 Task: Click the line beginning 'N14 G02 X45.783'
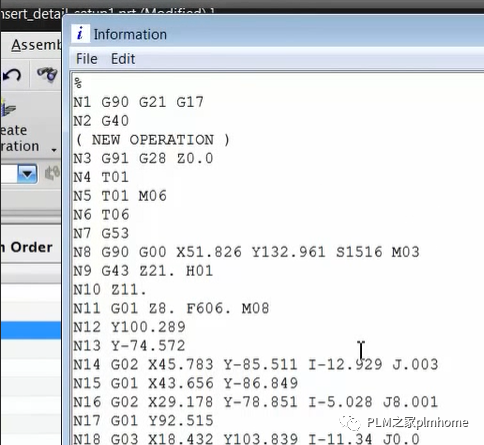256,365
